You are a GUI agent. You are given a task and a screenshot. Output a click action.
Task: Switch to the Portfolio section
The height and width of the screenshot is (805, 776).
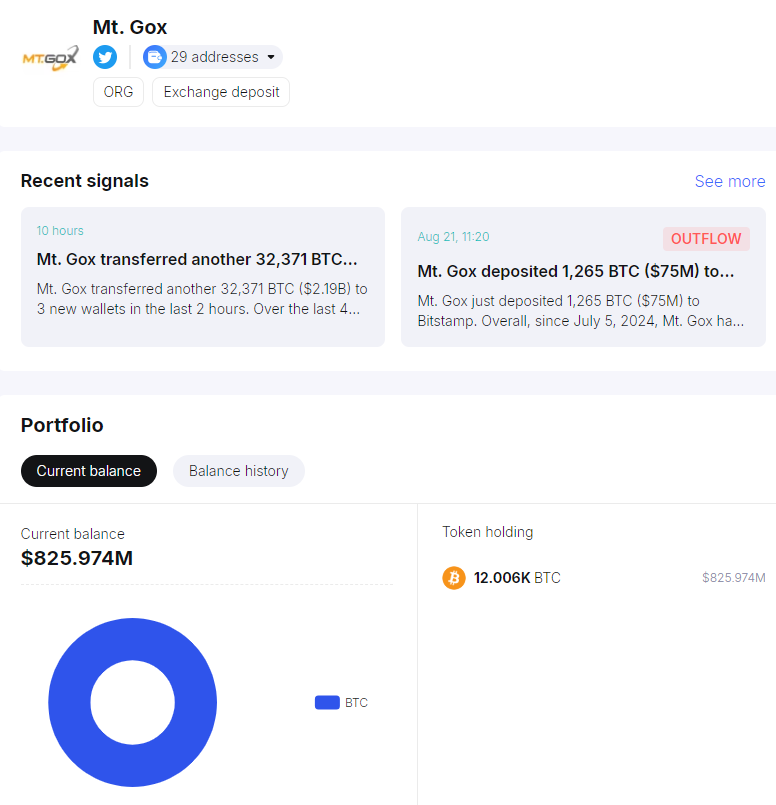(62, 425)
